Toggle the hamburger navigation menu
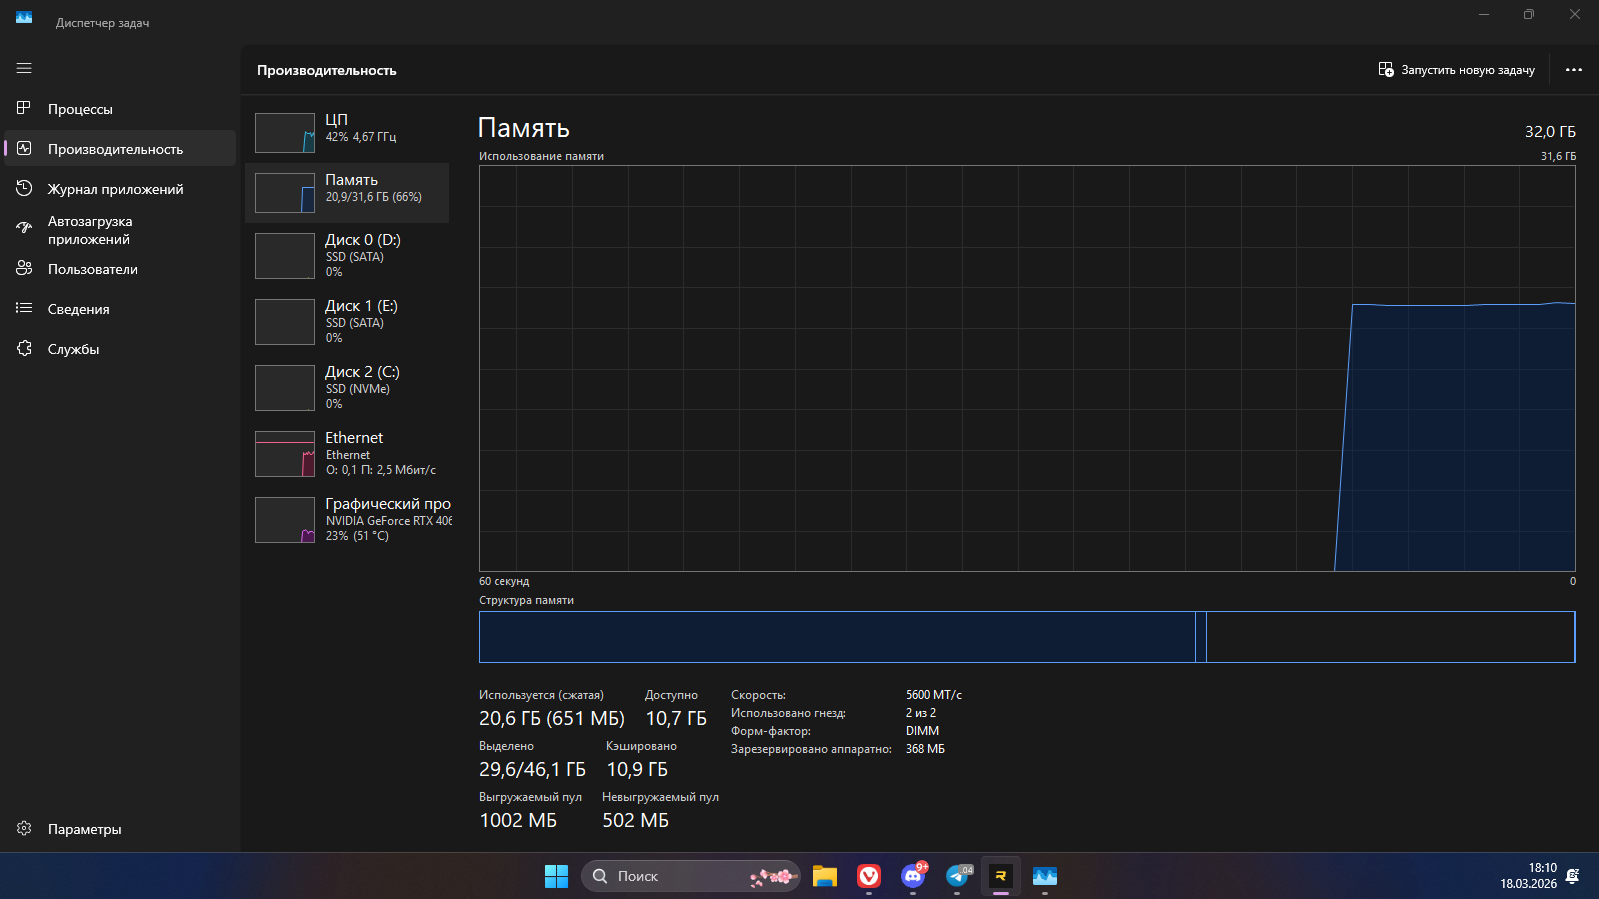1599x899 pixels. (x=24, y=68)
